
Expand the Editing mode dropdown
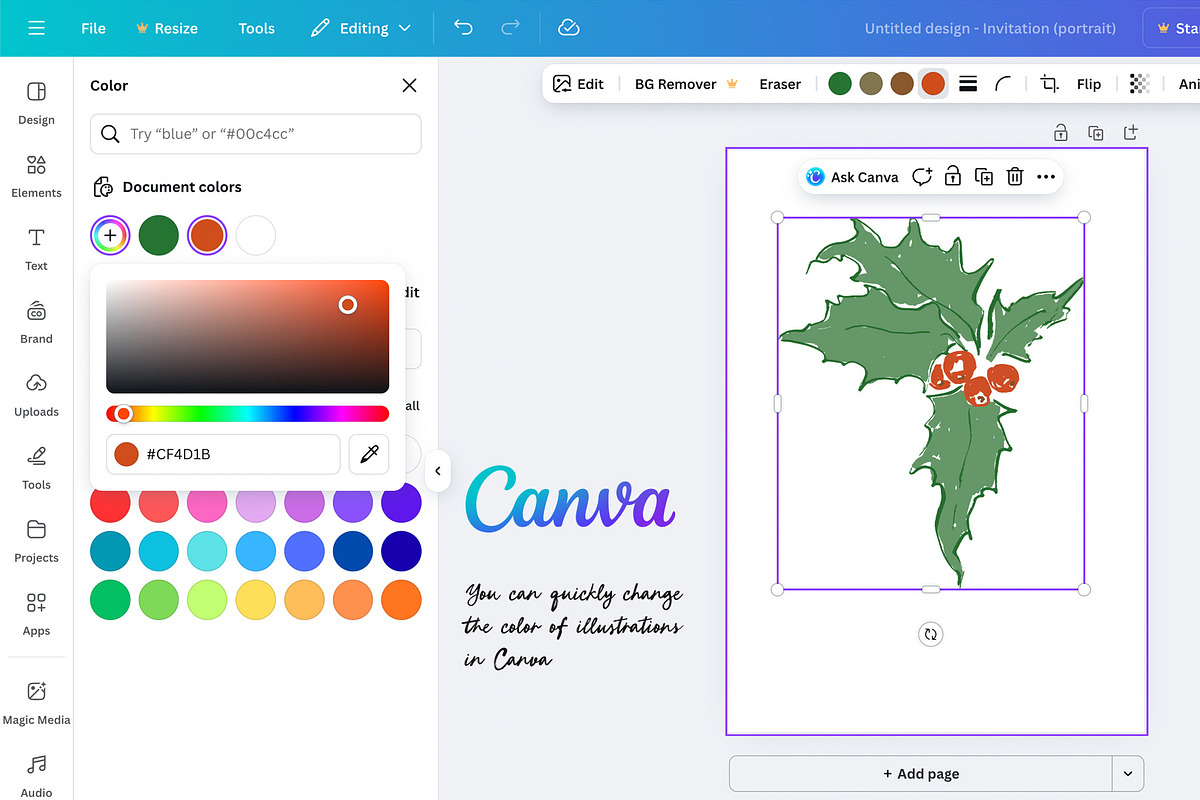tap(361, 28)
